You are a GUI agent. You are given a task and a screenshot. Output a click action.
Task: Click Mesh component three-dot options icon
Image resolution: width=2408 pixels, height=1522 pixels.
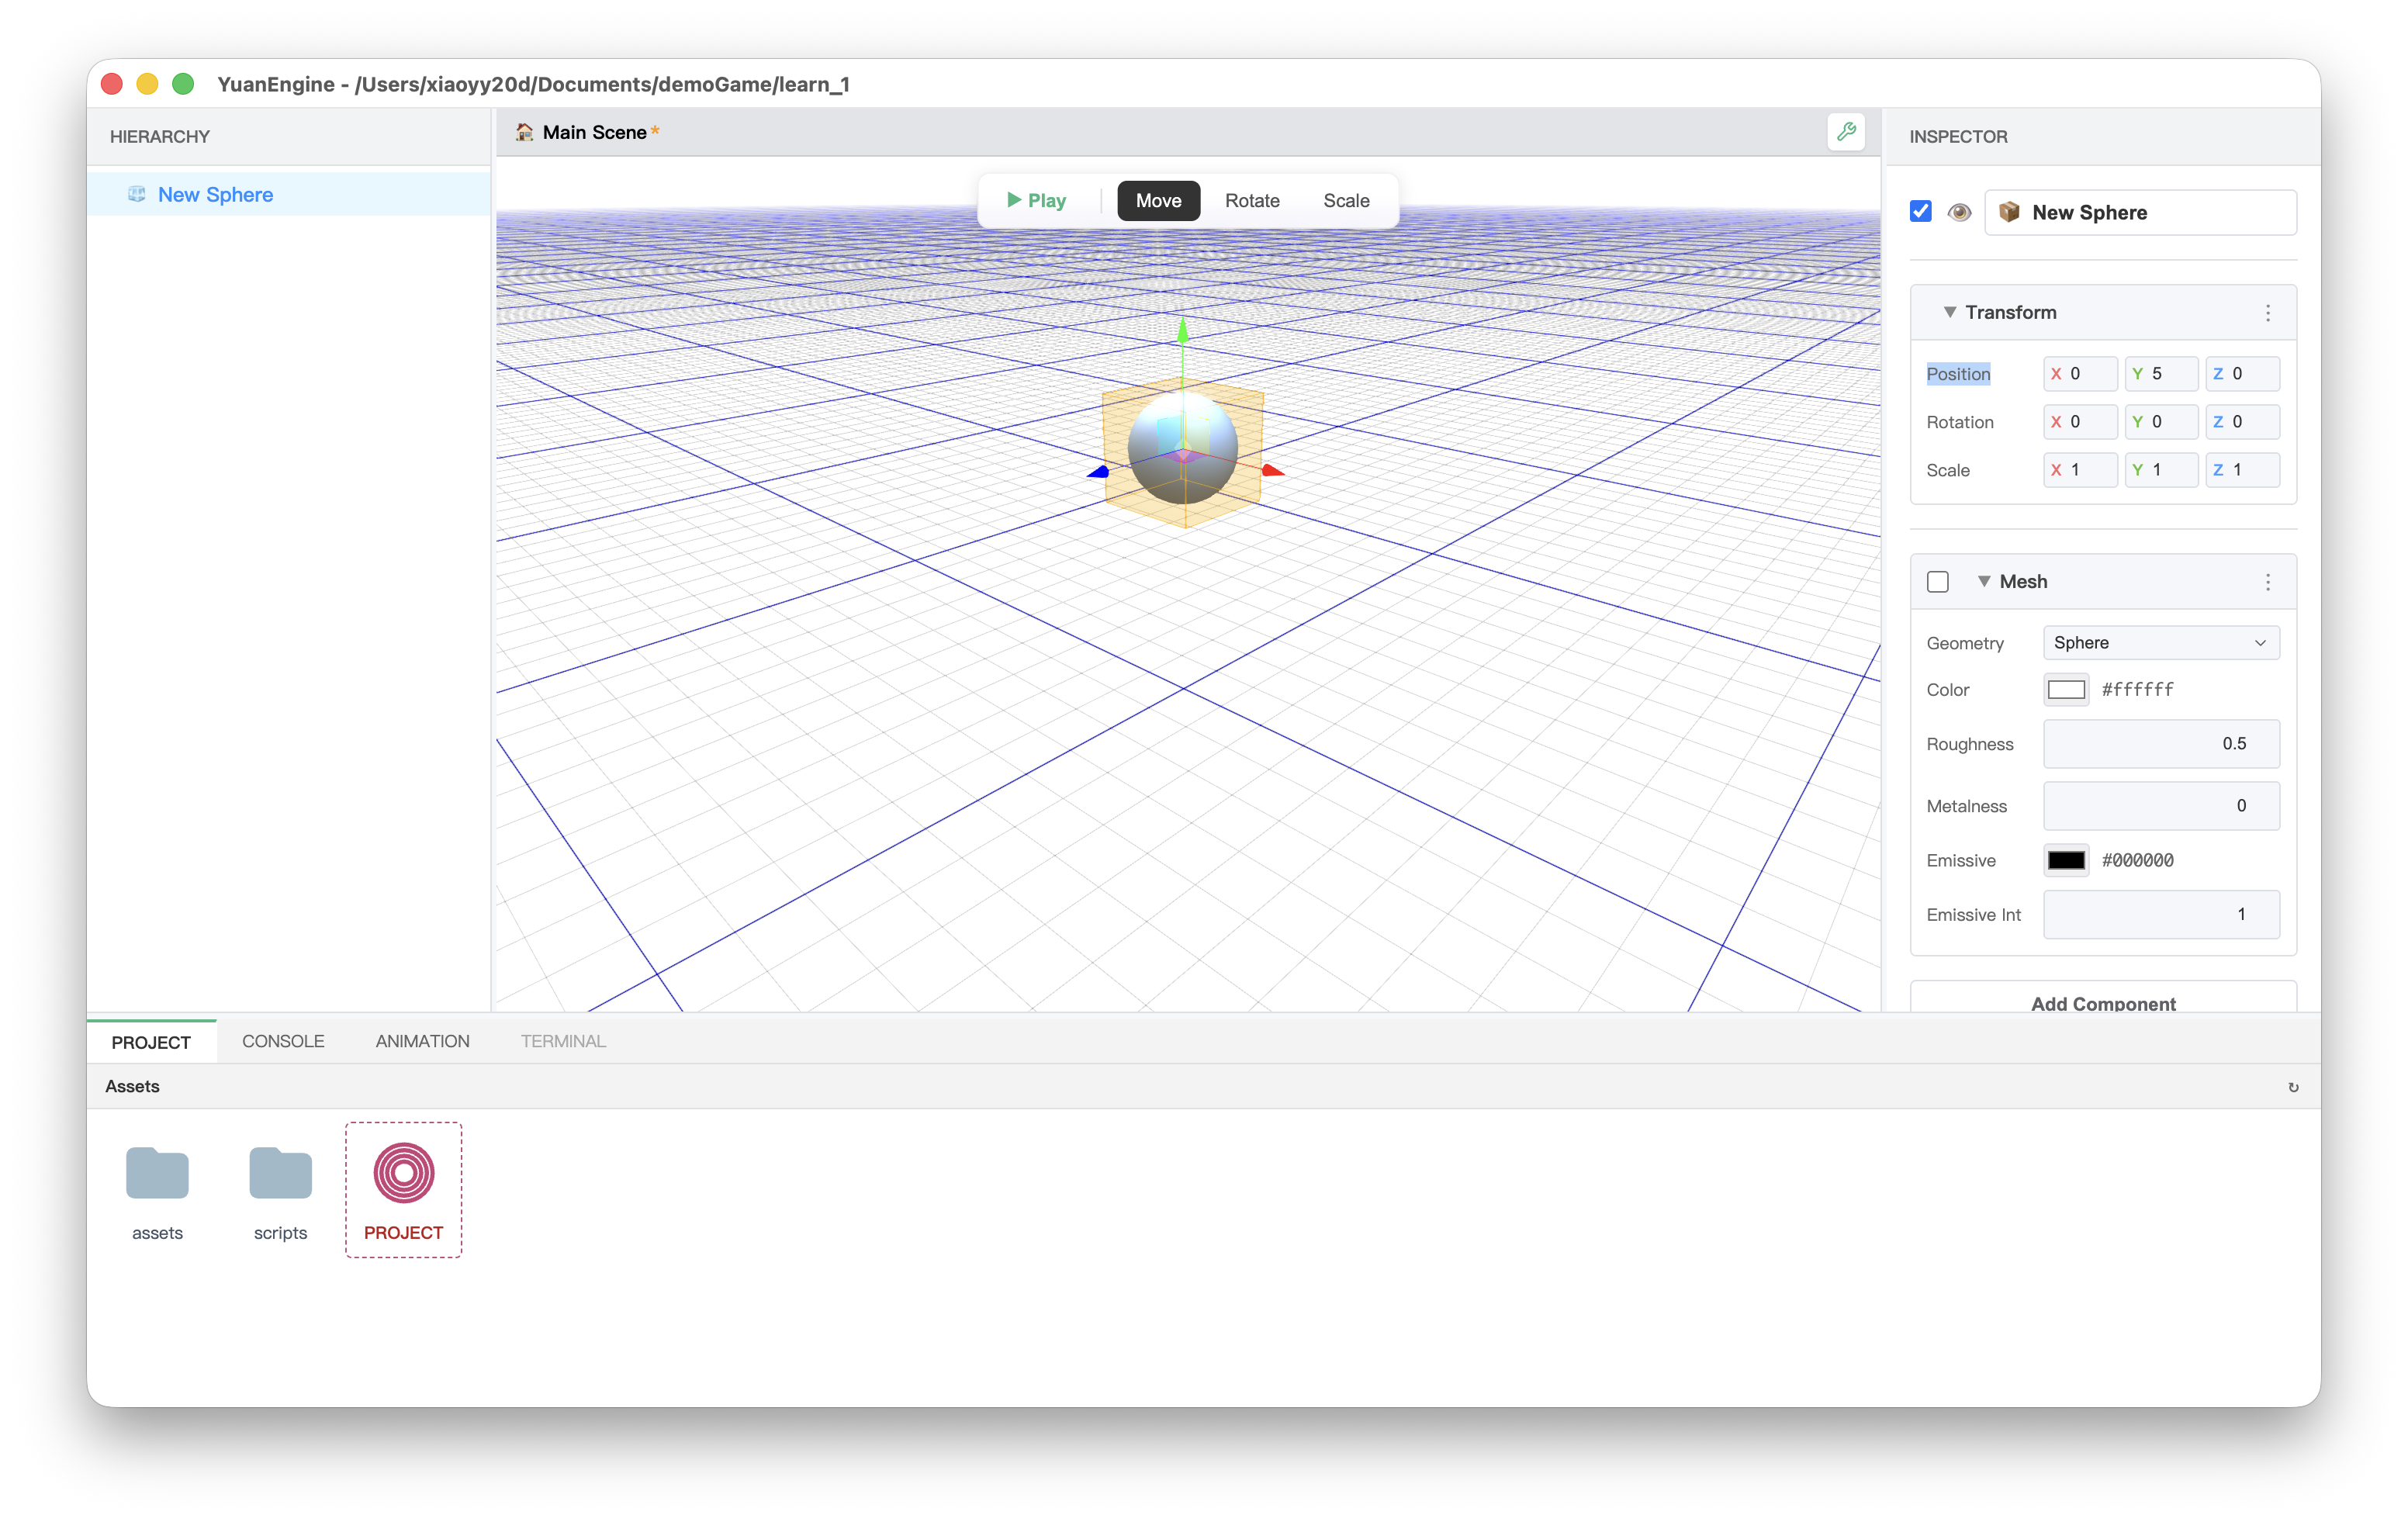click(2268, 582)
